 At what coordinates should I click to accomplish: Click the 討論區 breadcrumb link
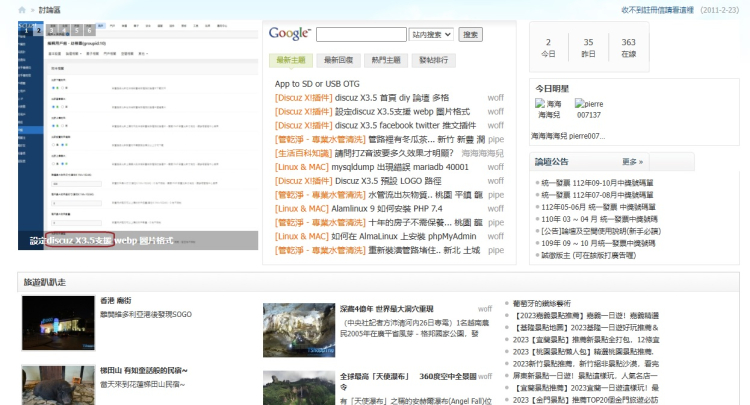[x=50, y=8]
